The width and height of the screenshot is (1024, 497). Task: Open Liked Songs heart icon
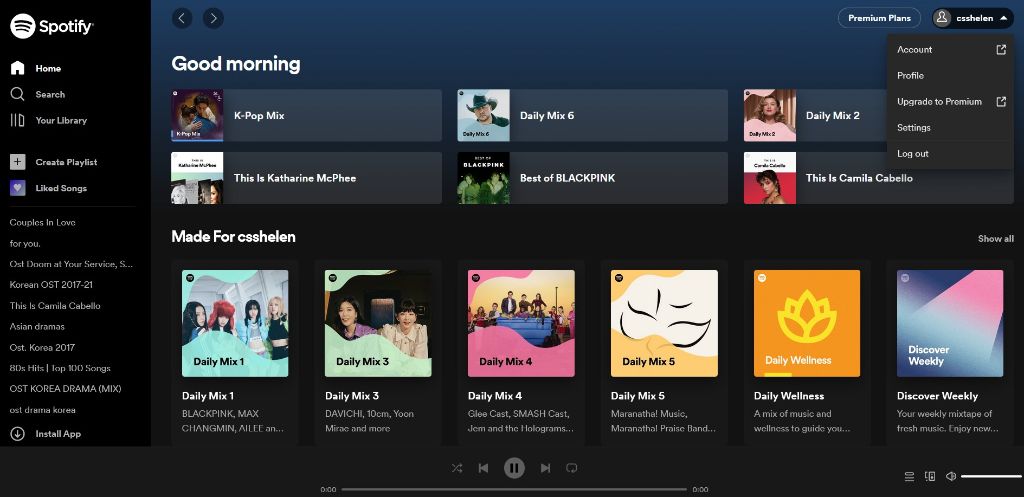pyautogui.click(x=18, y=188)
